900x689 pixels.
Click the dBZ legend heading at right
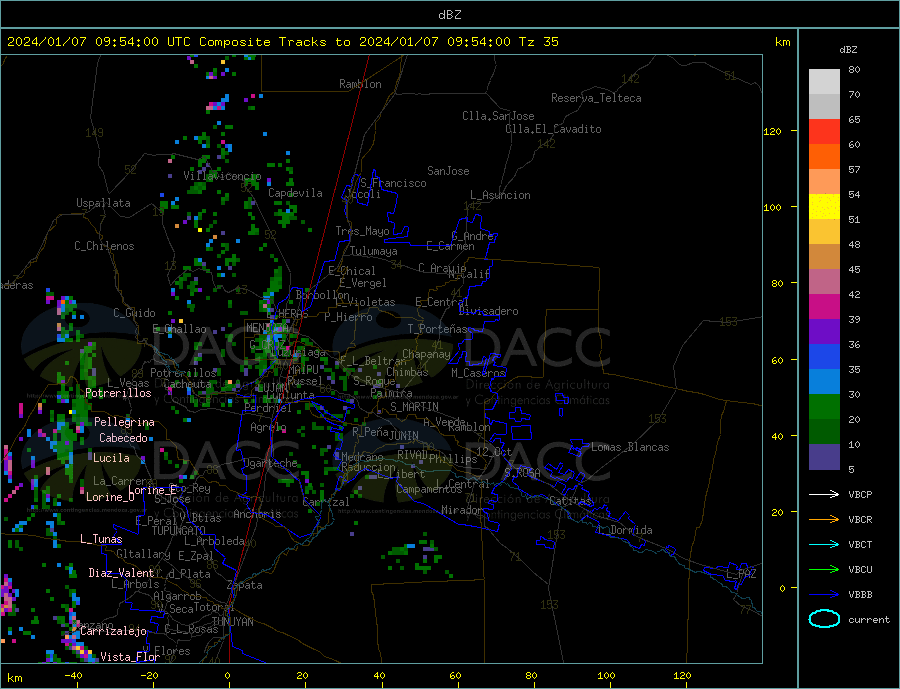click(x=848, y=50)
